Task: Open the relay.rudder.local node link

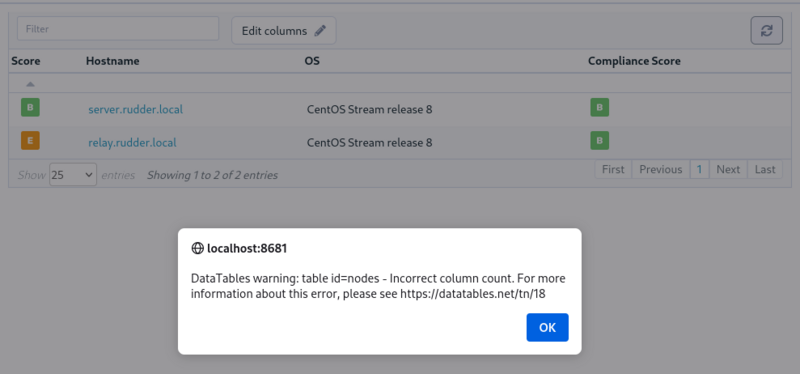Action: click(132, 142)
